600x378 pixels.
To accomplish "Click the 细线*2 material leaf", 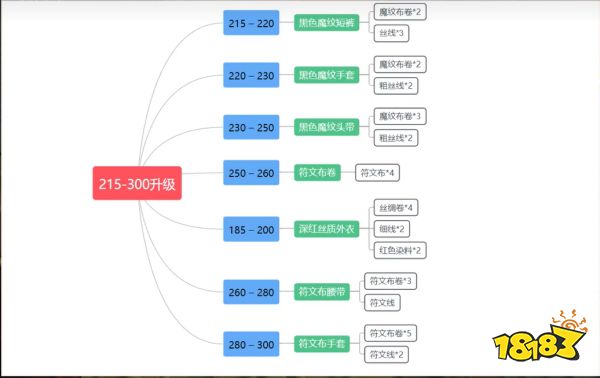I will pos(391,229).
